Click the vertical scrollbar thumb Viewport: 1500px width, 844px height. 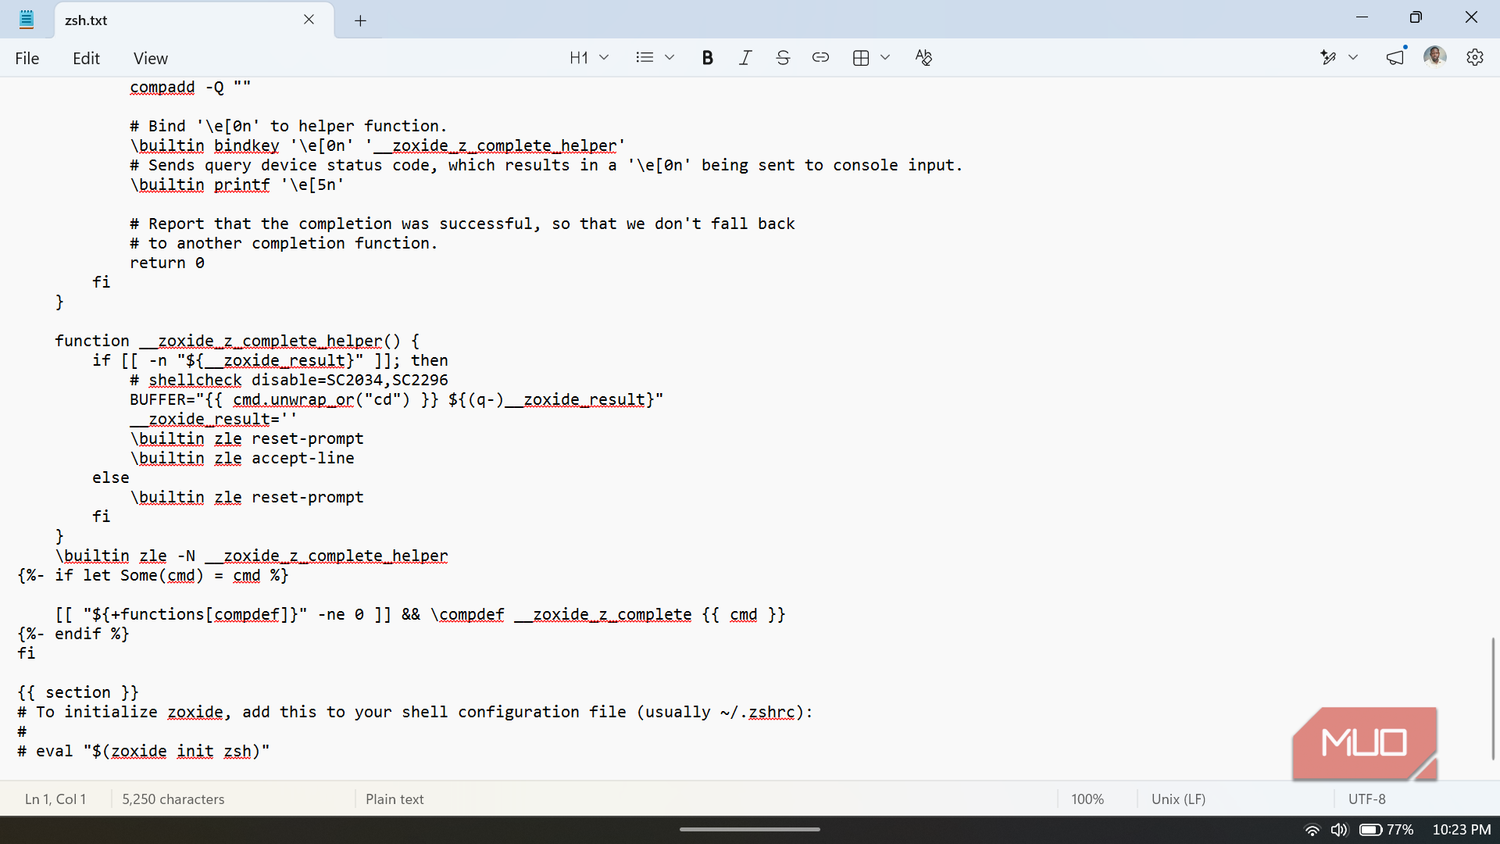(1493, 697)
